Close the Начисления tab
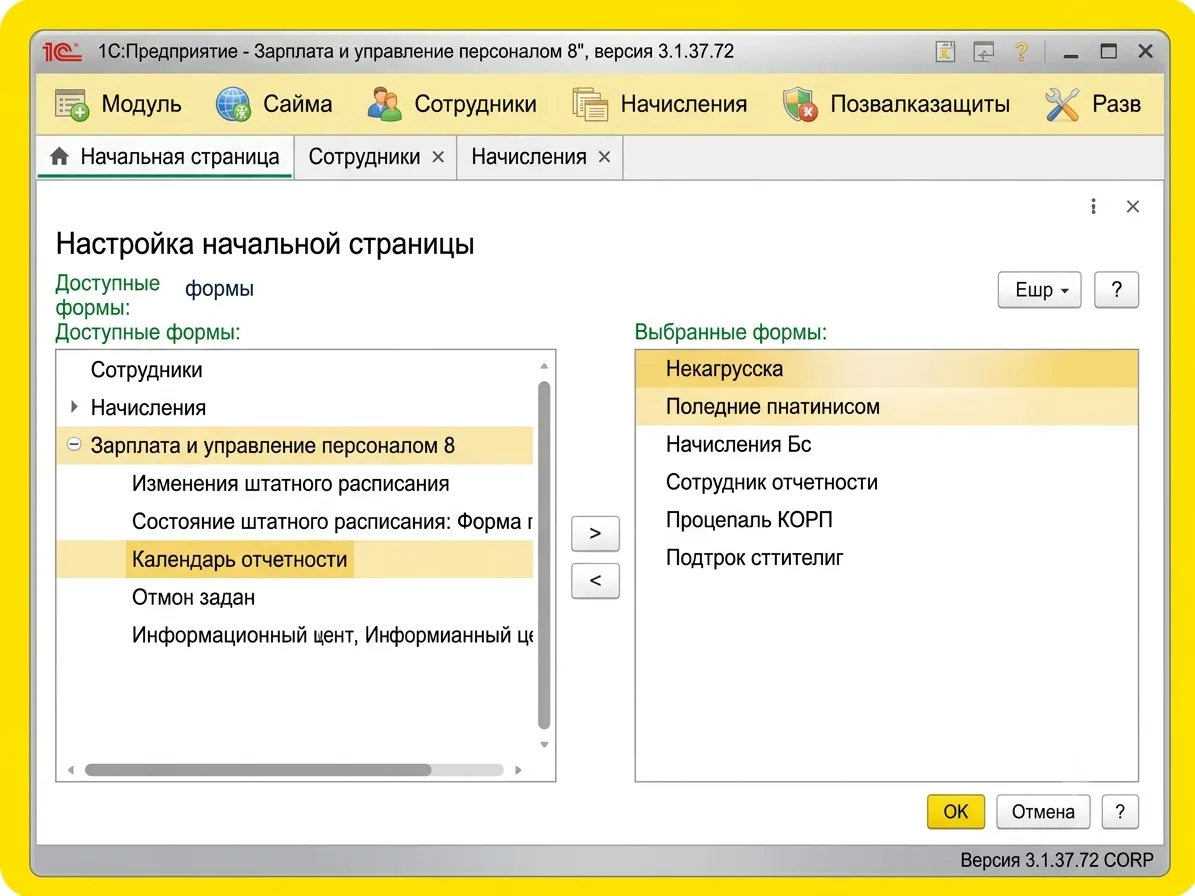Screen dimensions: 1195x896 click(604, 157)
